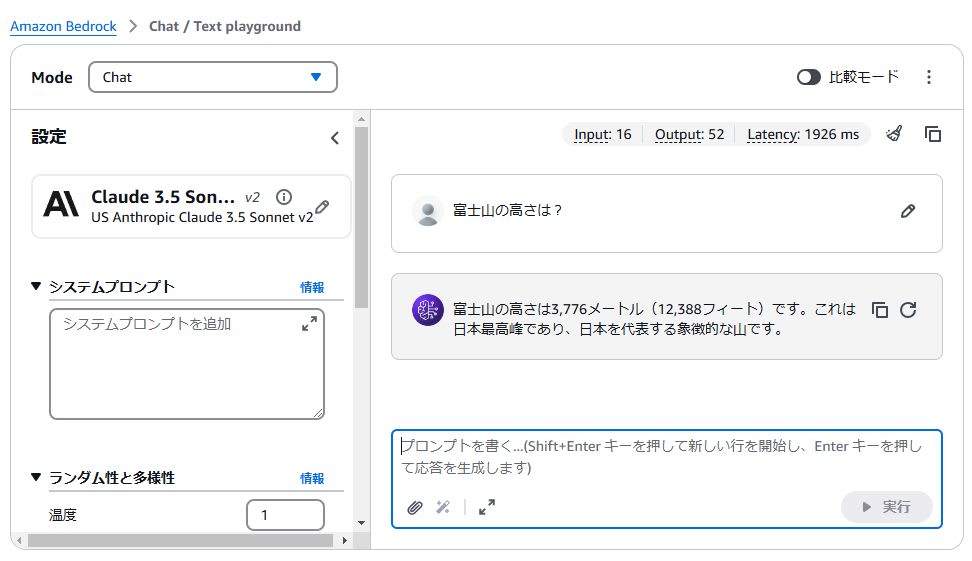Open 情報 link beside システムプロンプト

pyautogui.click(x=312, y=287)
